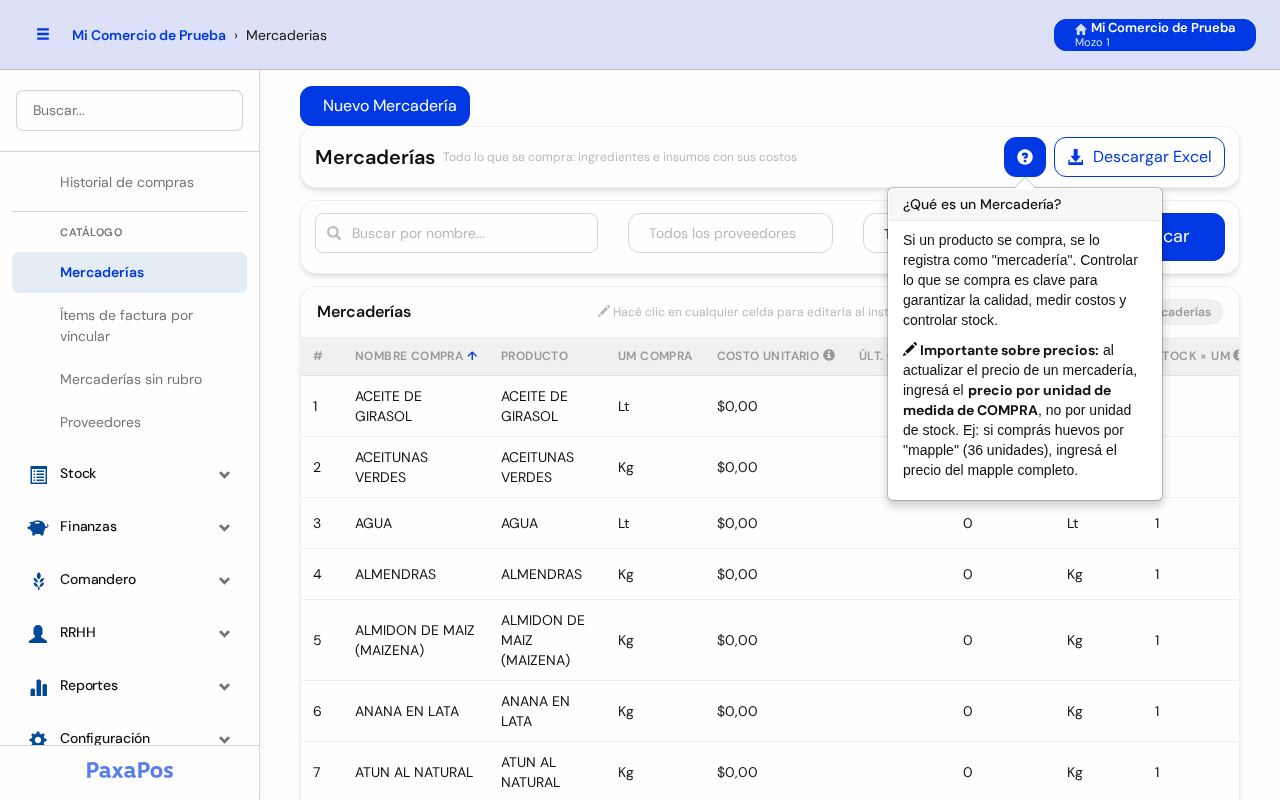Click the ALMENDRAS nombre compra cell
The image size is (1280, 800).
click(416, 574)
